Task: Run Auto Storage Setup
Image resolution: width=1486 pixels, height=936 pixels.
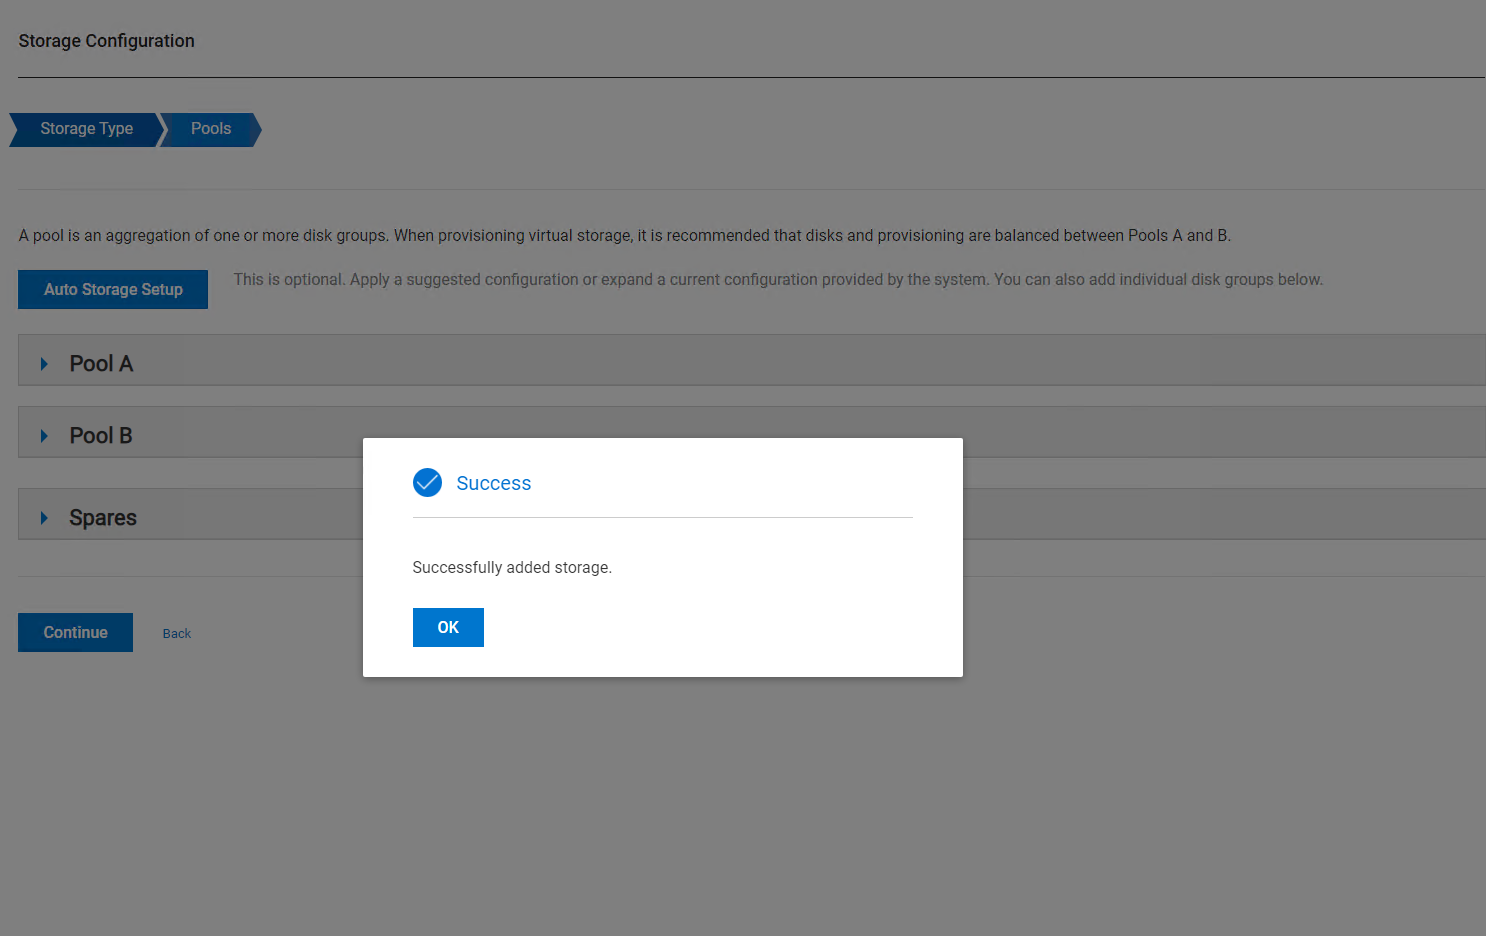Action: [x=113, y=289]
